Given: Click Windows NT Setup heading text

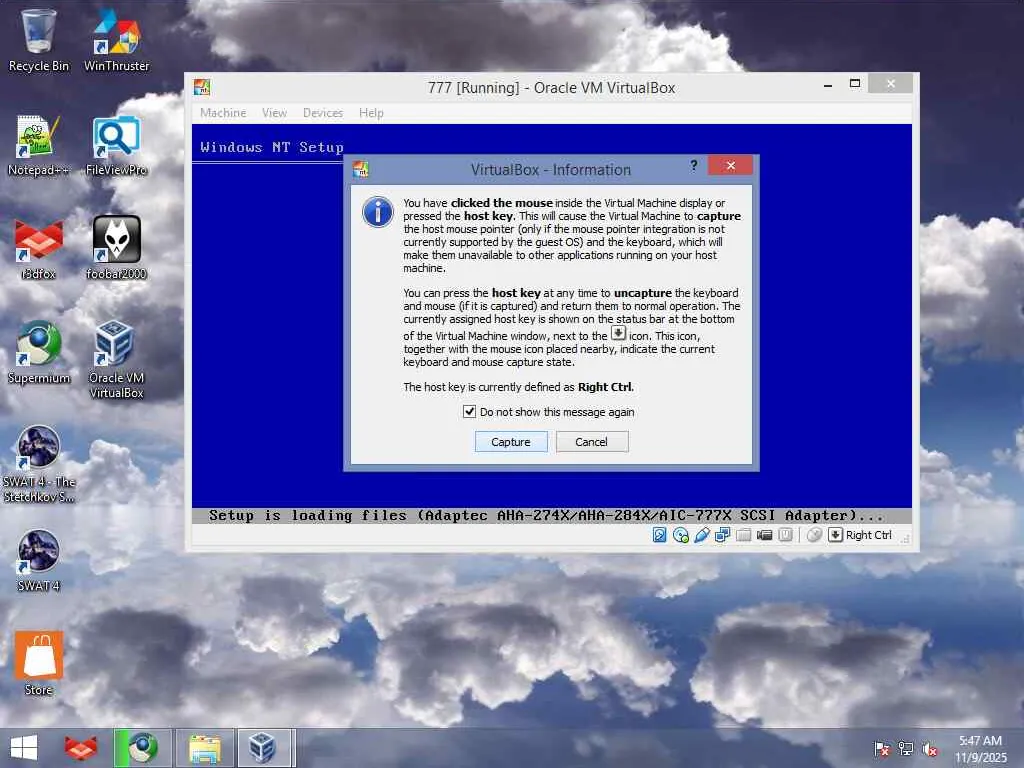Looking at the screenshot, I should [272, 148].
